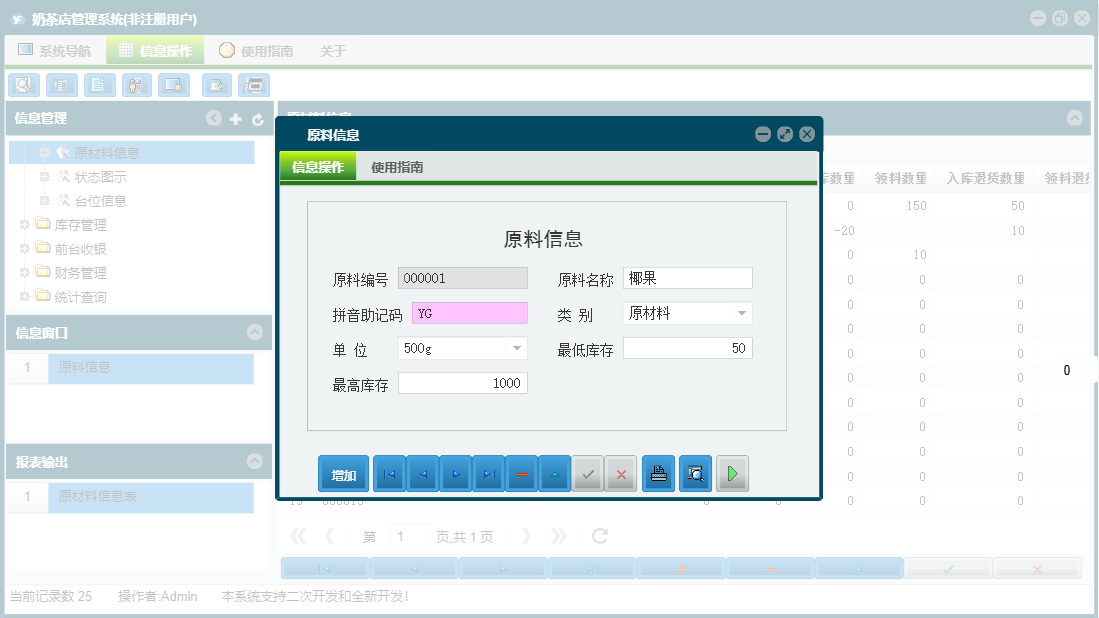Screen dimensions: 1099x618
Task: Click the red X in bottom grid toolbar
Action: click(x=1037, y=569)
